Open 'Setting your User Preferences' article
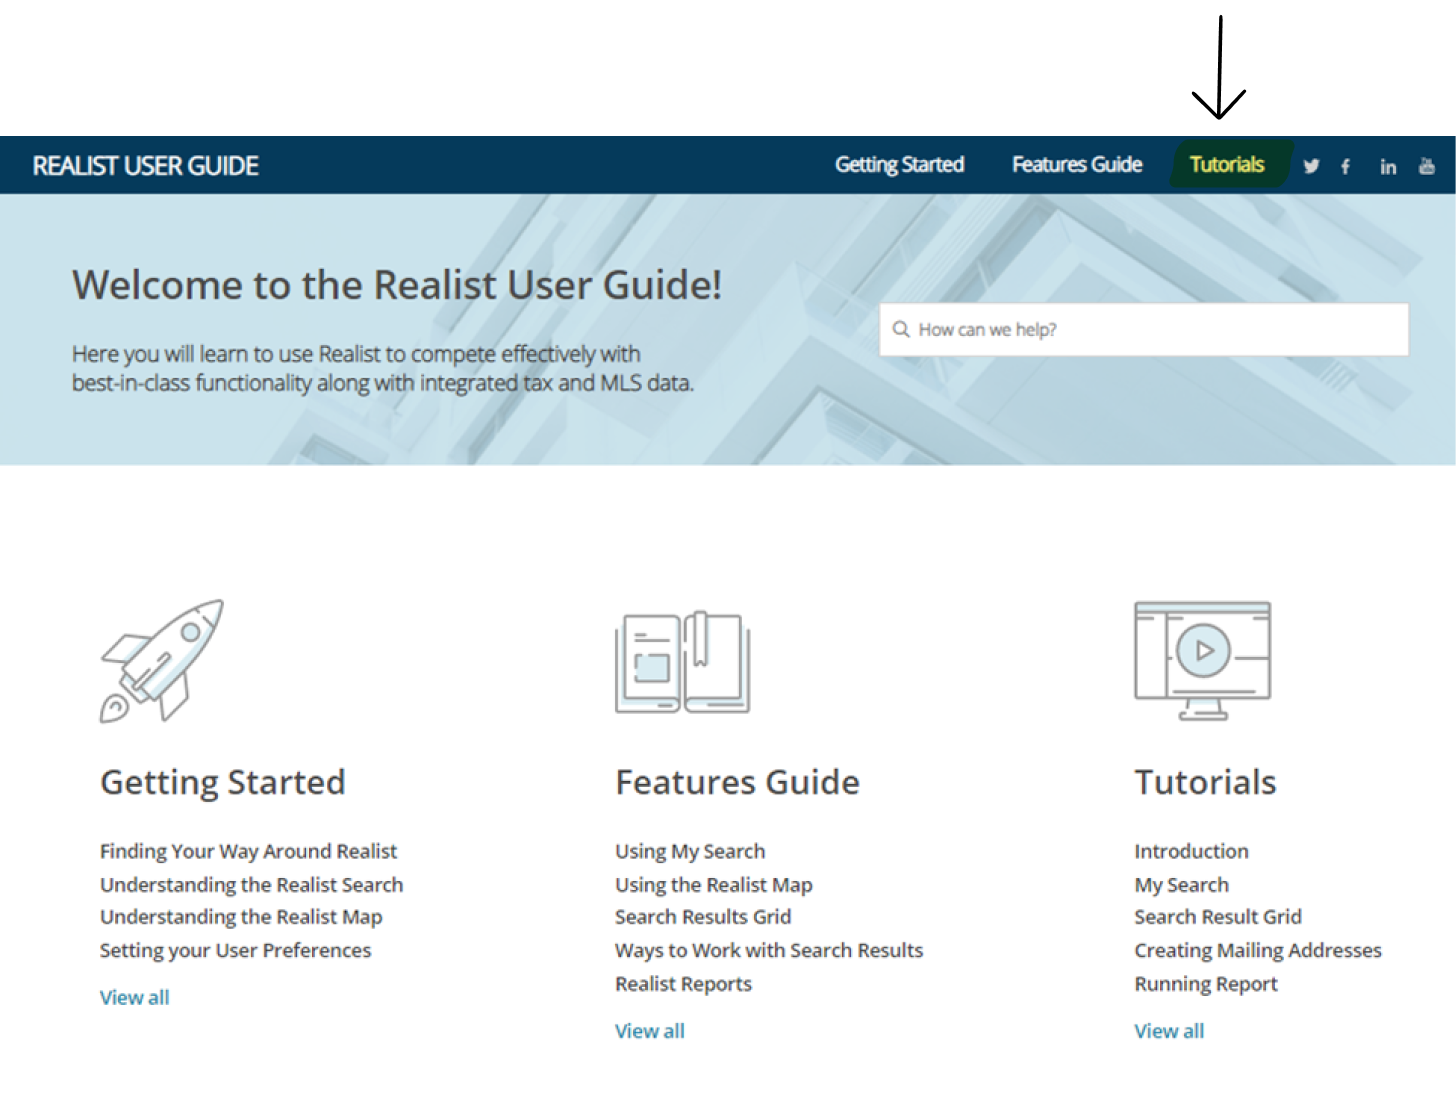Screen dimensions: 1456x1096 [x=235, y=950]
